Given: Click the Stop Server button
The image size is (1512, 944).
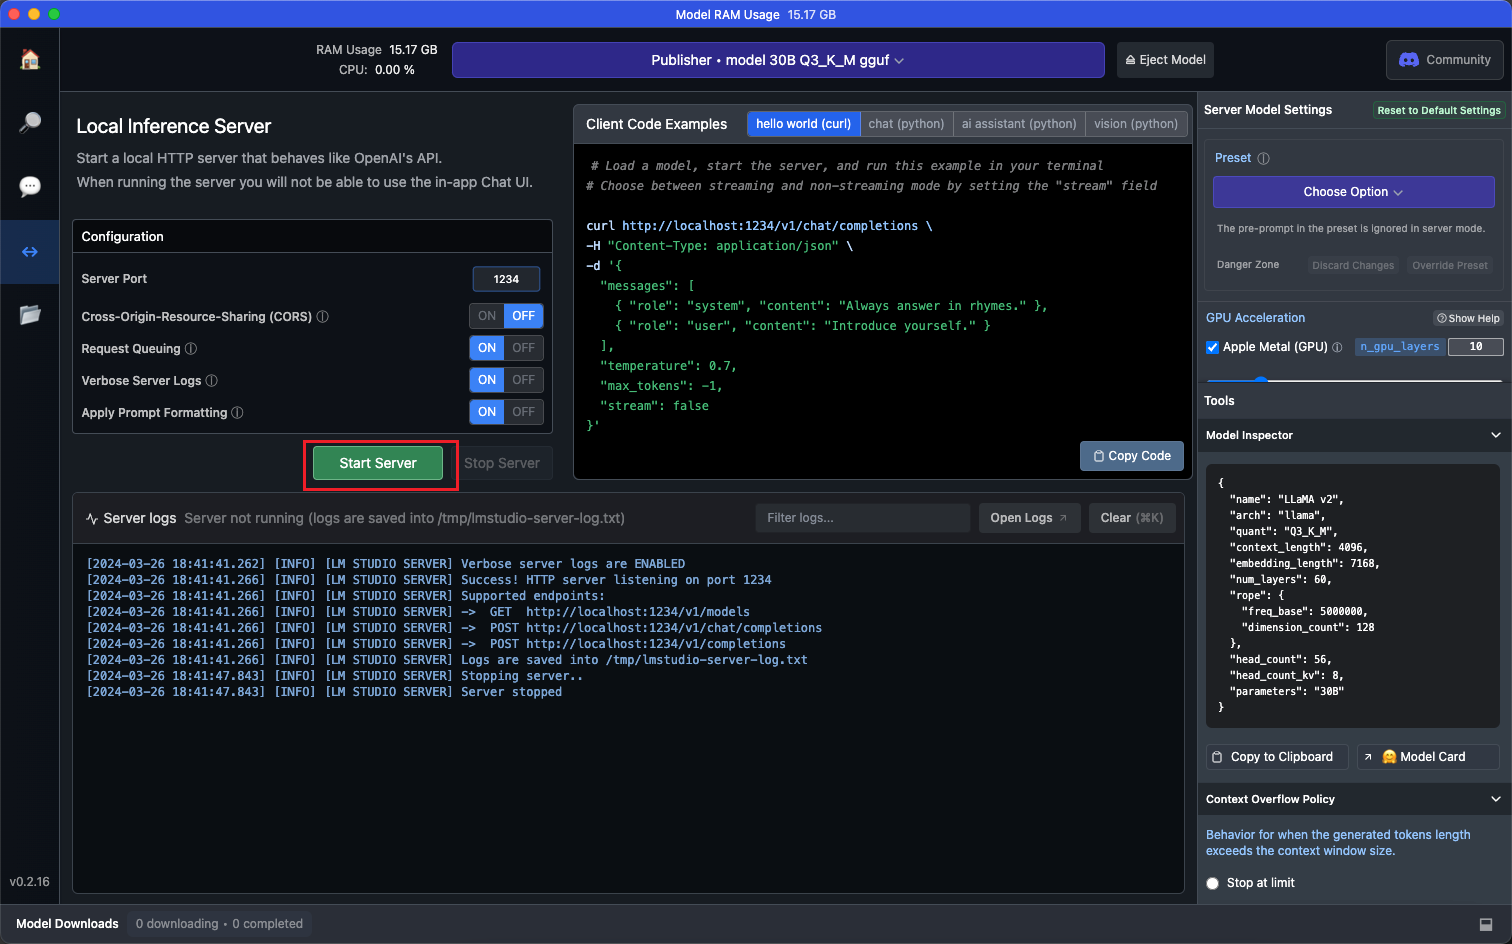Looking at the screenshot, I should (502, 463).
